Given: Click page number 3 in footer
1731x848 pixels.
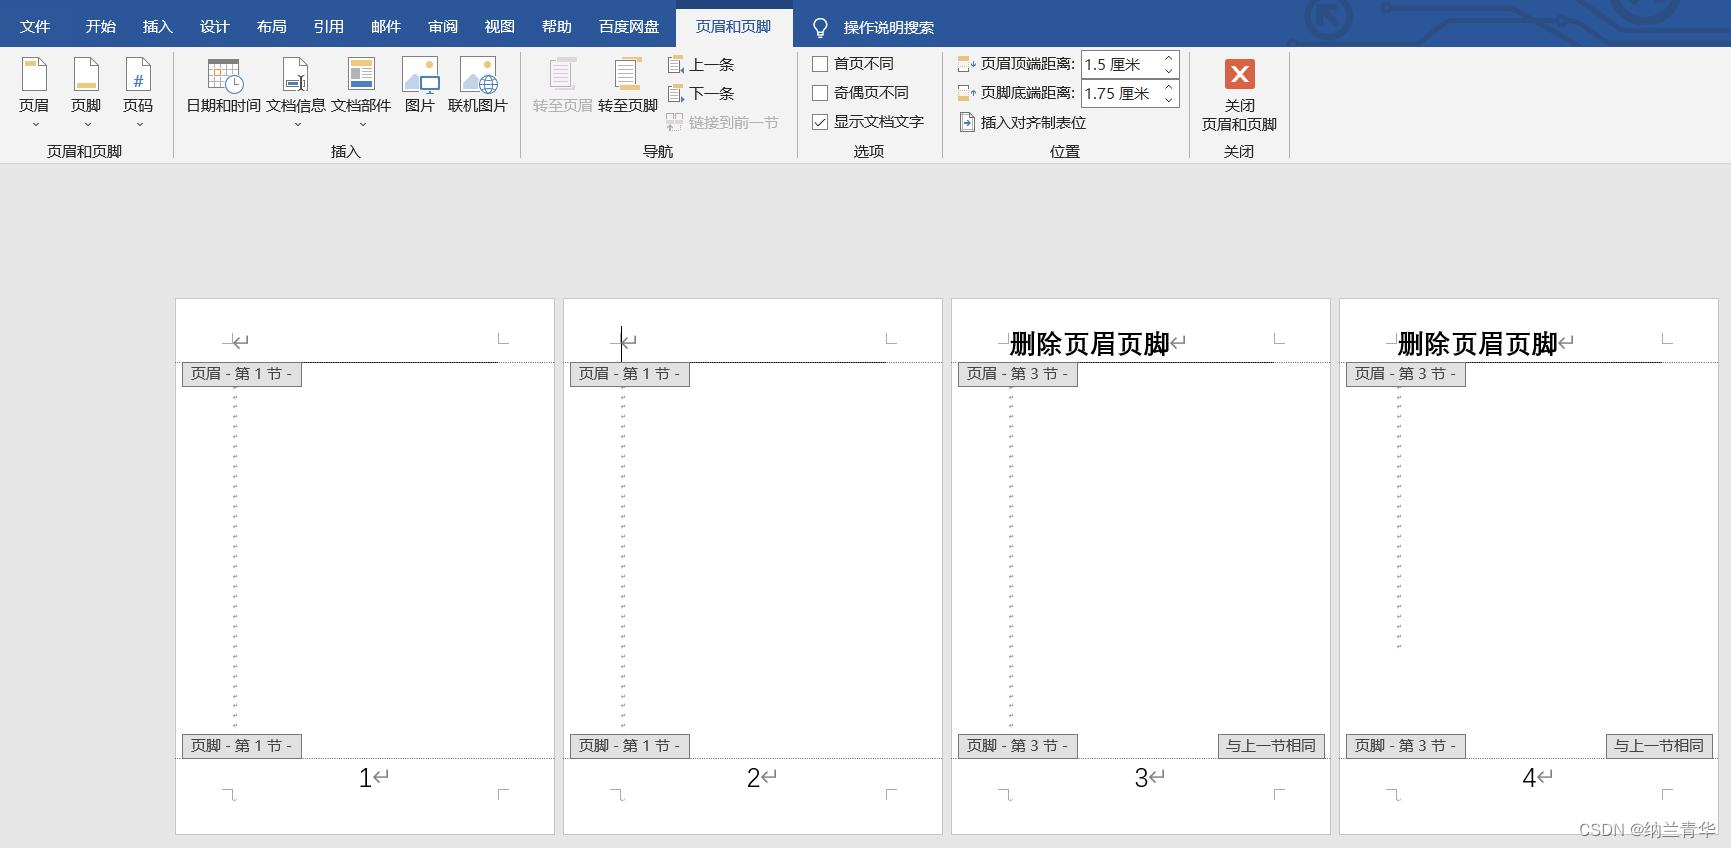Looking at the screenshot, I should 1141,778.
